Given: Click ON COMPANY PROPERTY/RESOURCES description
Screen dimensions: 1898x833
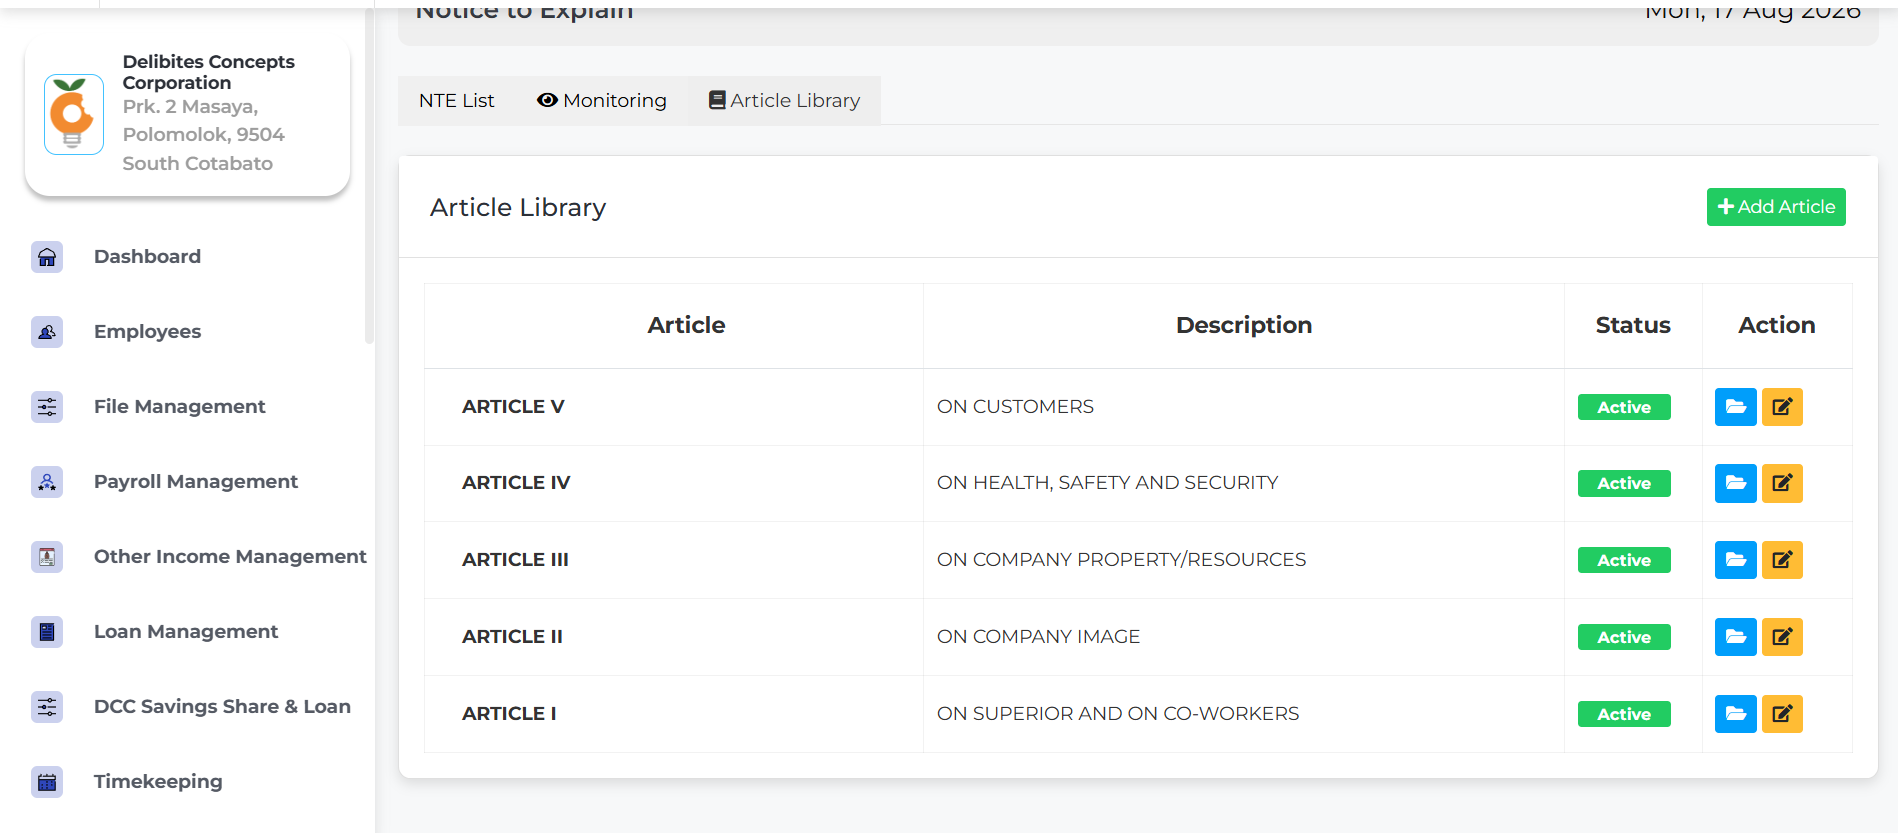Looking at the screenshot, I should pyautogui.click(x=1121, y=560).
